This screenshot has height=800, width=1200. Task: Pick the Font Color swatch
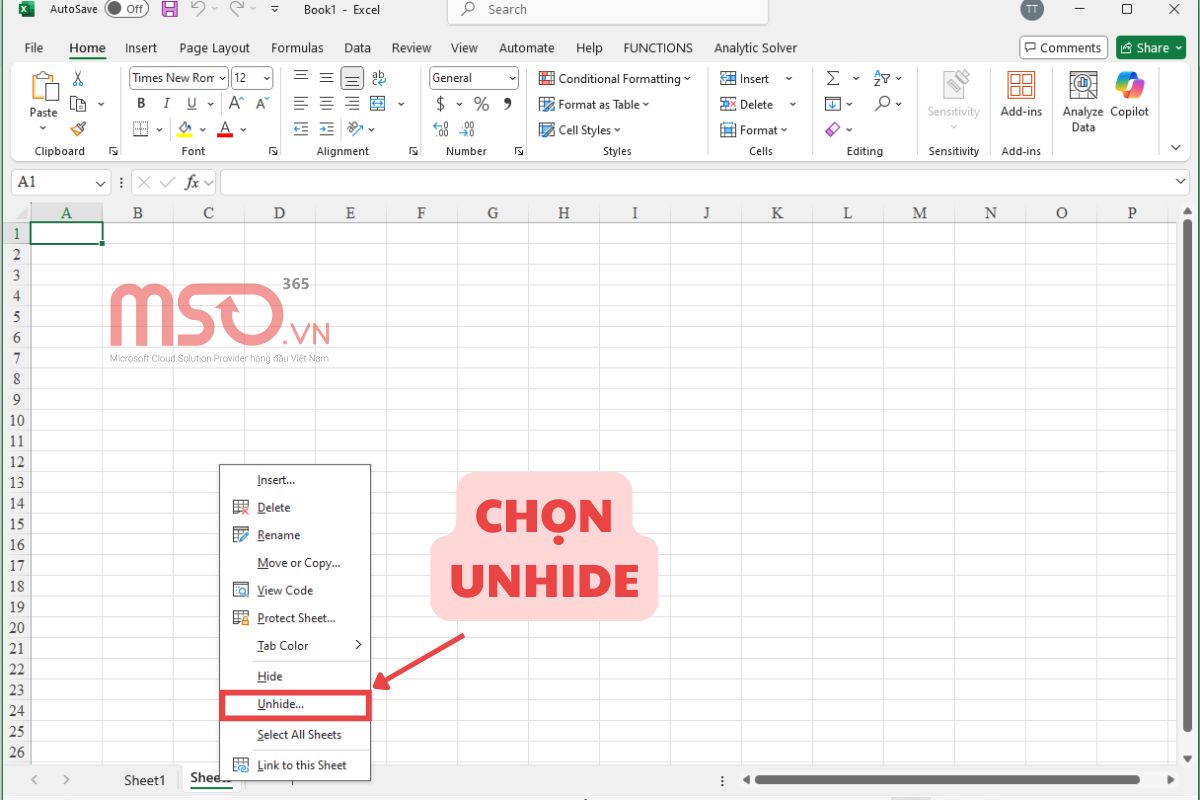(225, 129)
